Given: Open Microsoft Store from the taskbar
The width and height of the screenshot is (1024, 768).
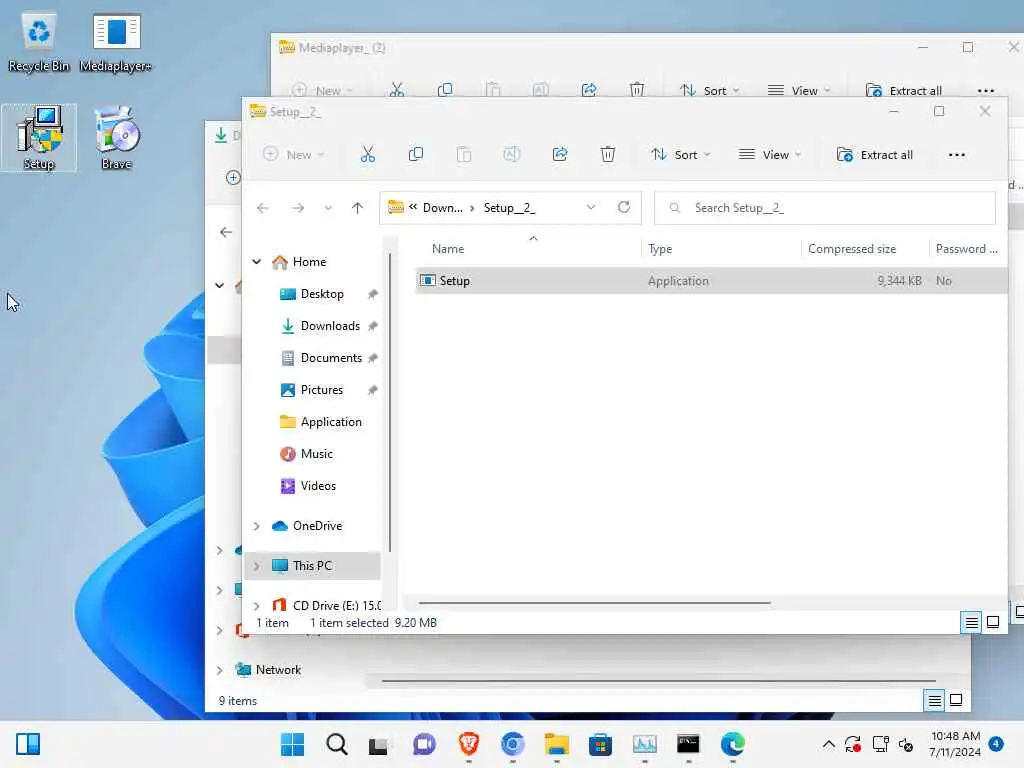Looking at the screenshot, I should 600,744.
